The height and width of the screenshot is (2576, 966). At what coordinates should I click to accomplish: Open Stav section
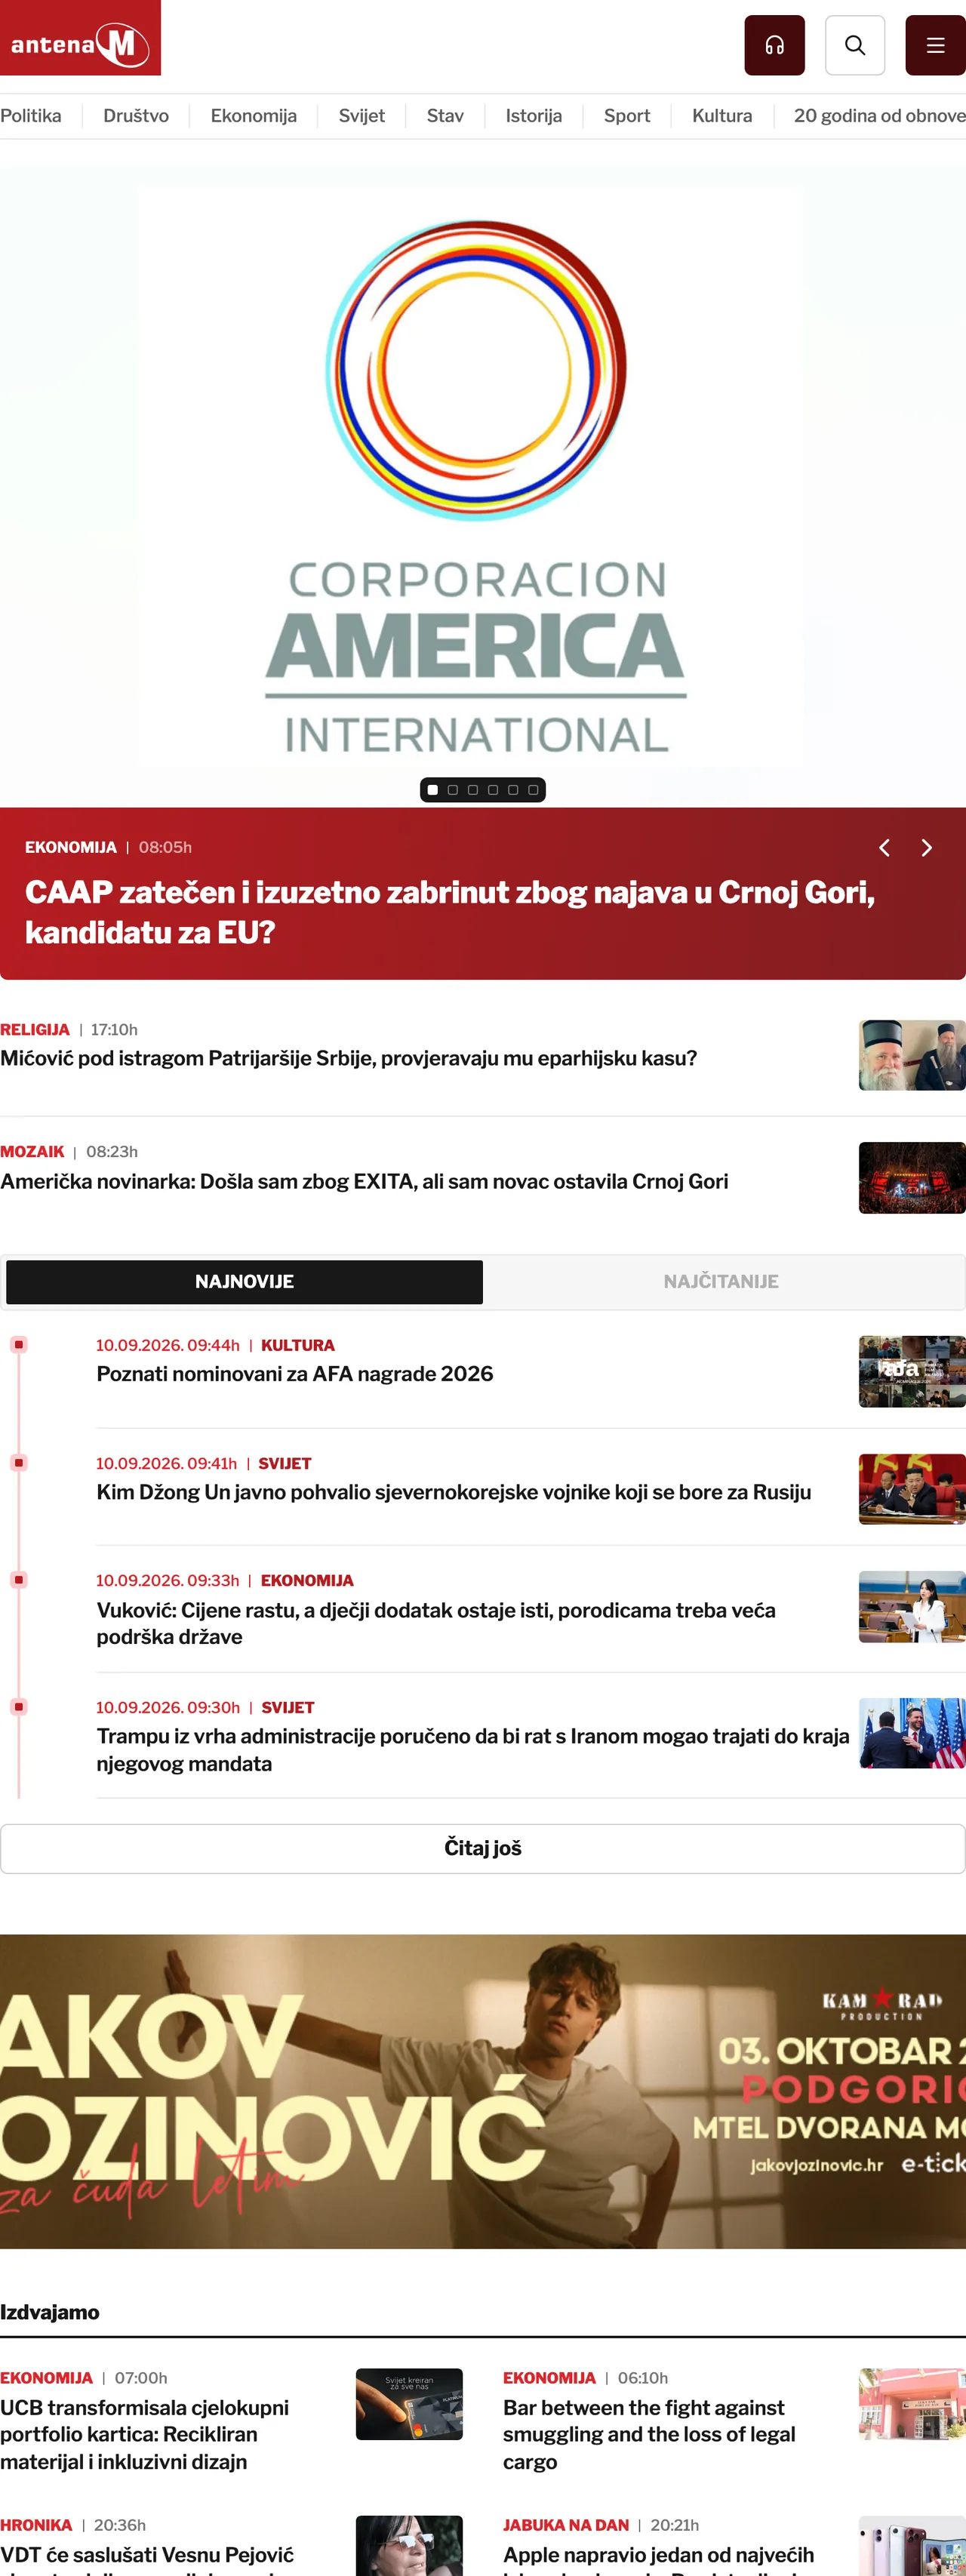tap(445, 116)
